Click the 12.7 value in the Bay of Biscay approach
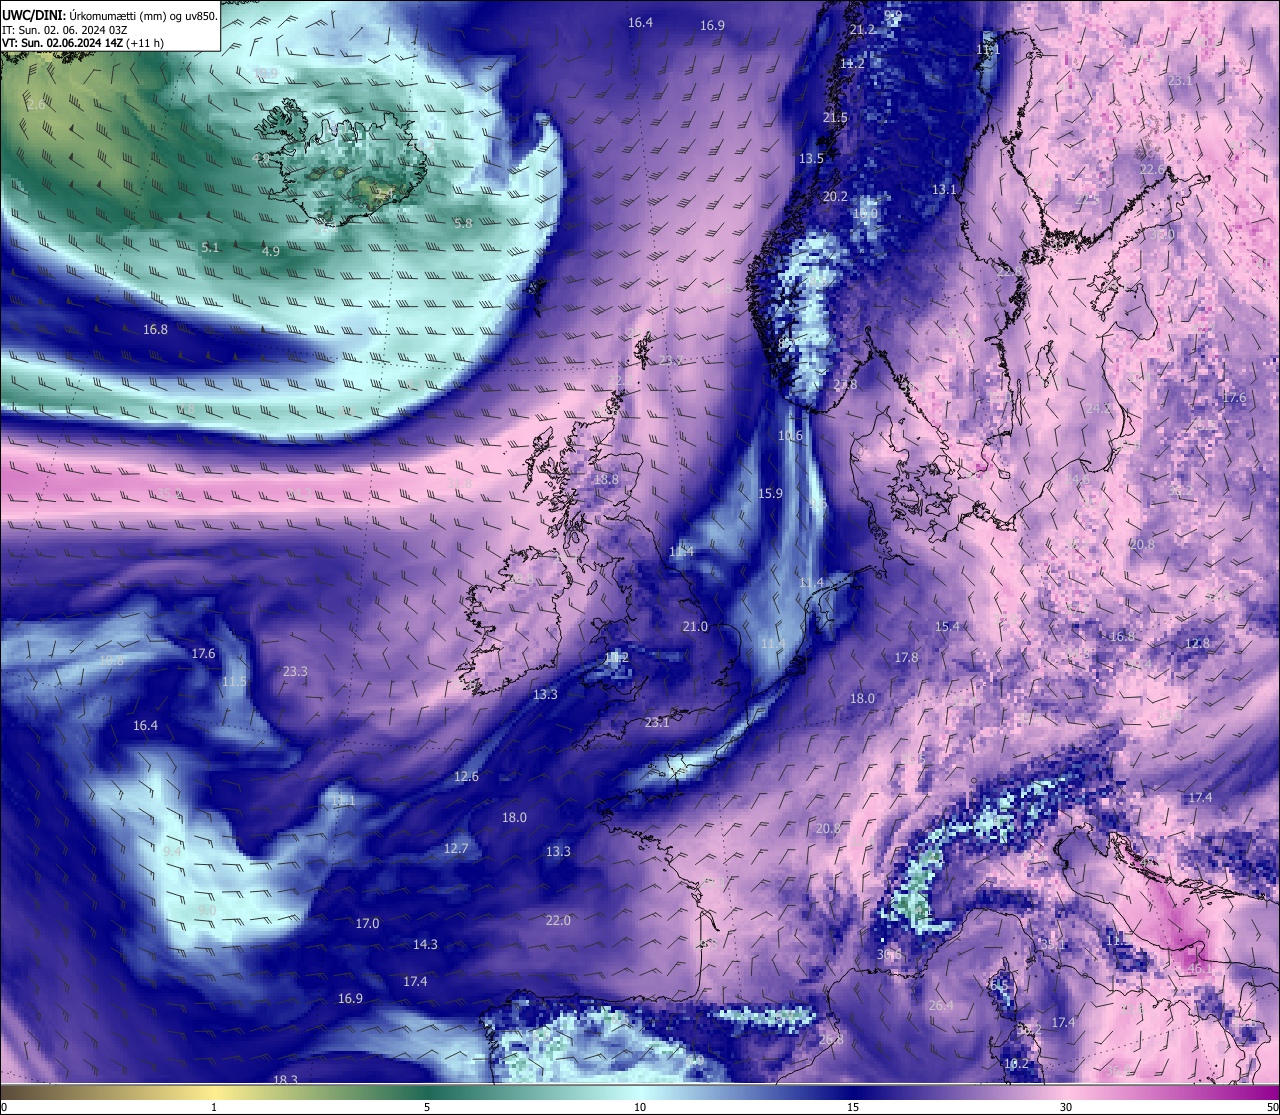The image size is (1280, 1115). click(x=456, y=849)
